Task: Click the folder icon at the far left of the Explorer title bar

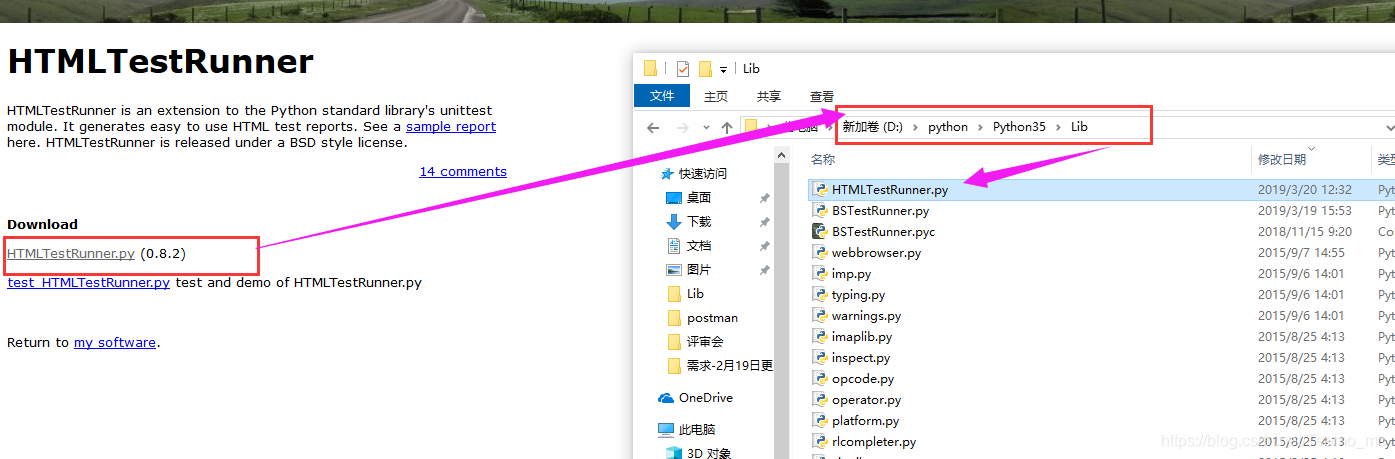Action: 650,69
